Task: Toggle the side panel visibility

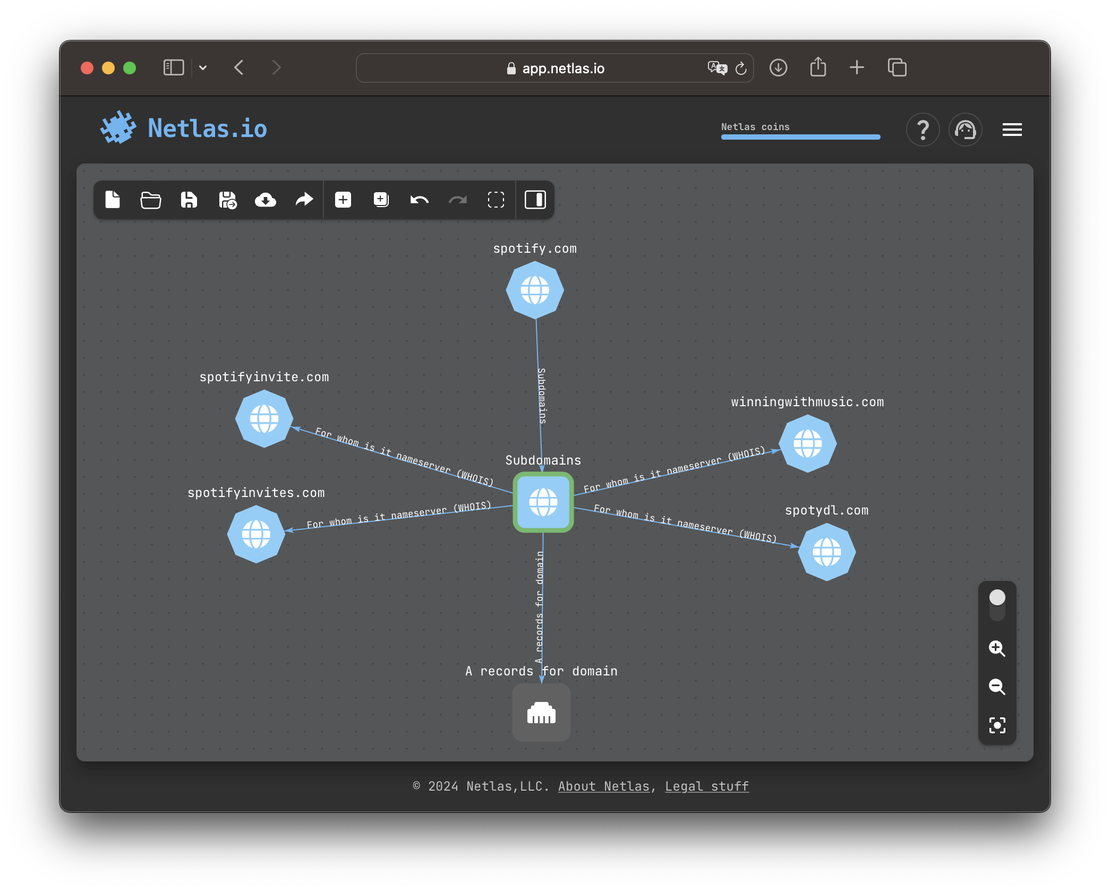Action: coord(535,200)
